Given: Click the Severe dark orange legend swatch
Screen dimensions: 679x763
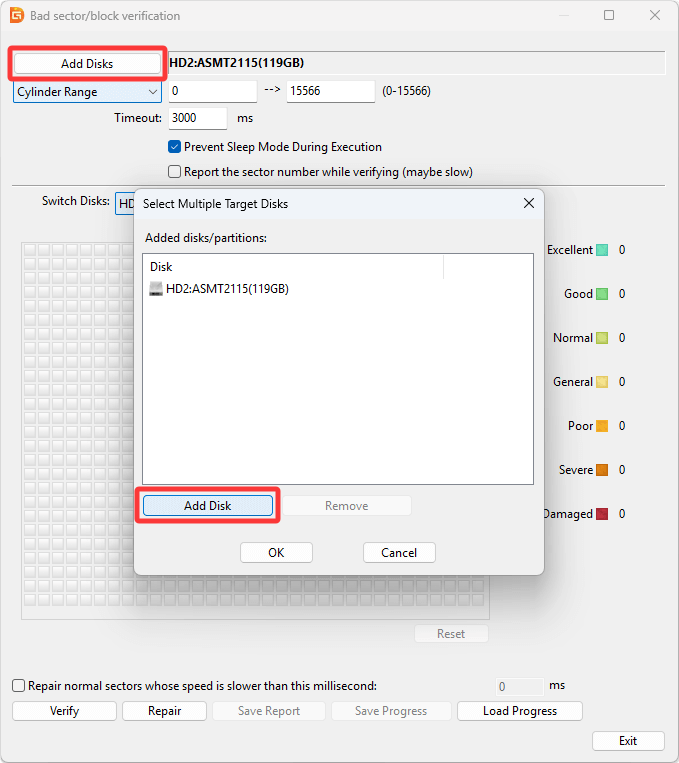Looking at the screenshot, I should pyautogui.click(x=602, y=470).
